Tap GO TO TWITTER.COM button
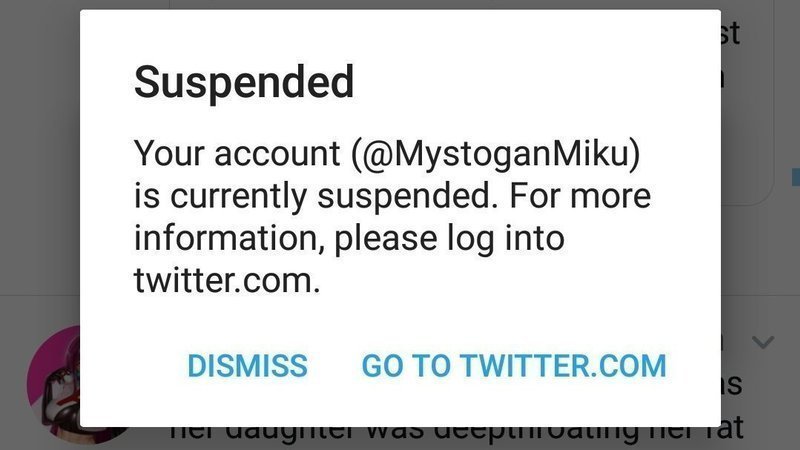The width and height of the screenshot is (800, 450). [x=514, y=366]
